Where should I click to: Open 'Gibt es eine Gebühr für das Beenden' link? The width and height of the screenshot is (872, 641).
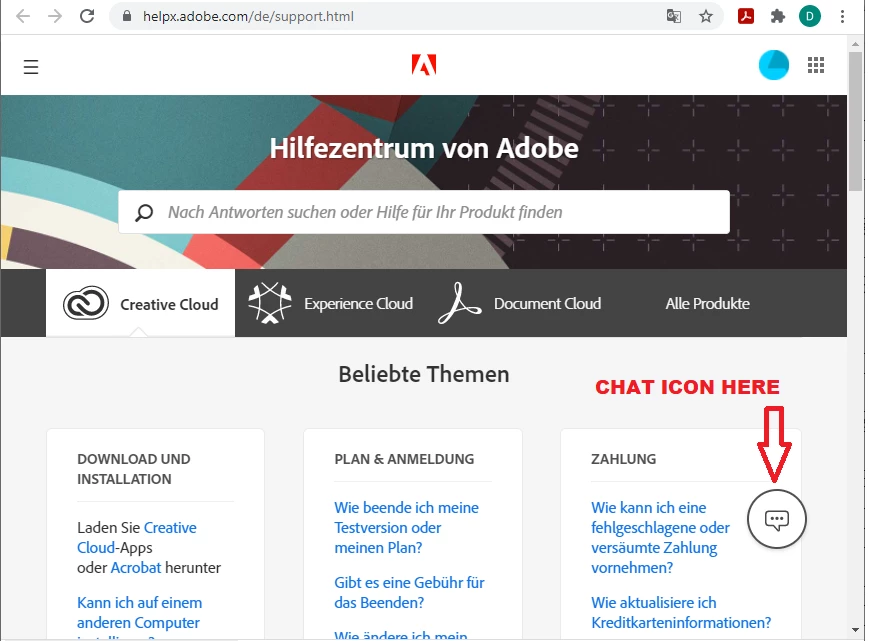point(409,593)
